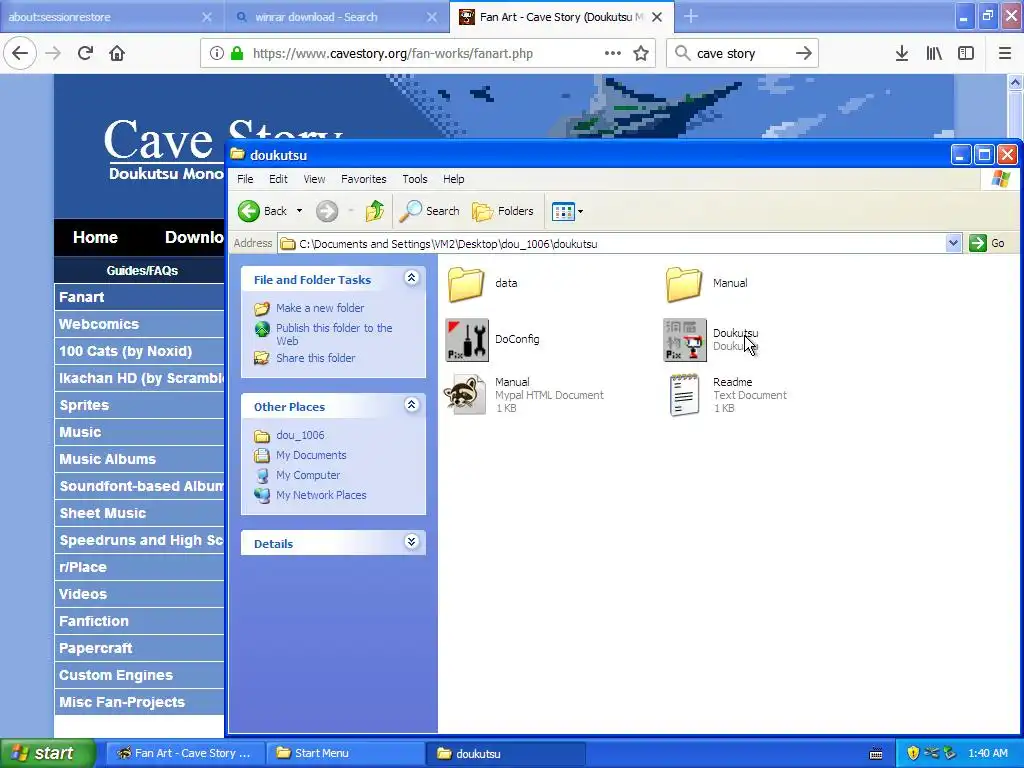
Task: Select the DoConfig application icon
Action: (467, 340)
